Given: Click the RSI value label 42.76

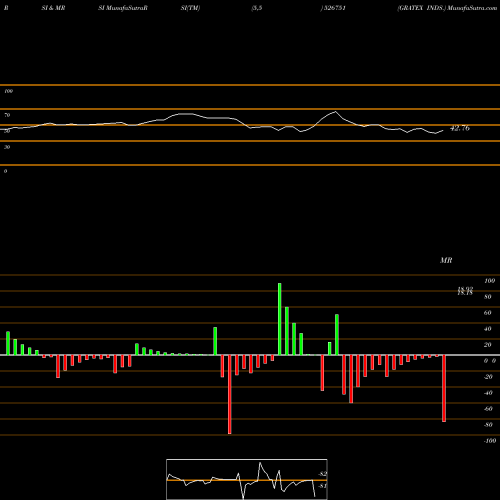Looking at the screenshot, I should point(460,128).
